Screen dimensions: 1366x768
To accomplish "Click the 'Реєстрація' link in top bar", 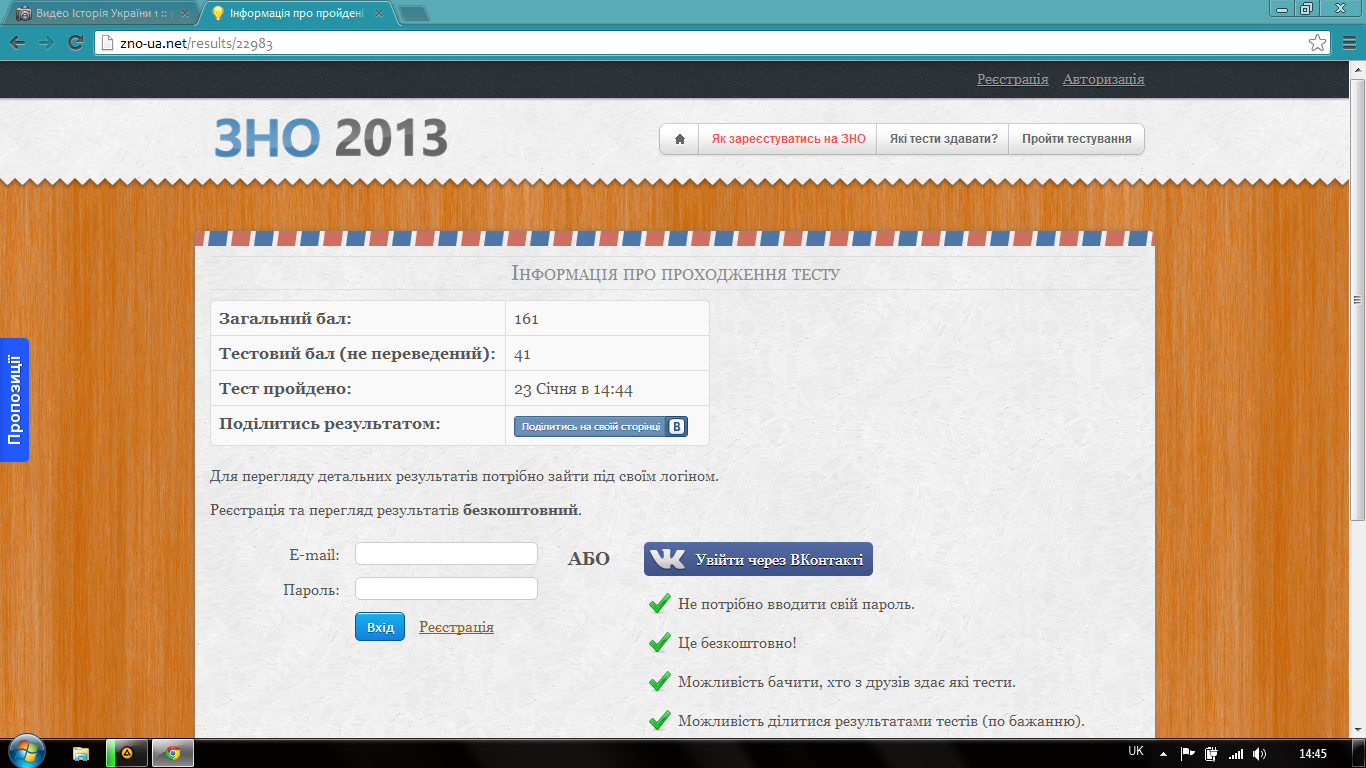I will (1013, 79).
